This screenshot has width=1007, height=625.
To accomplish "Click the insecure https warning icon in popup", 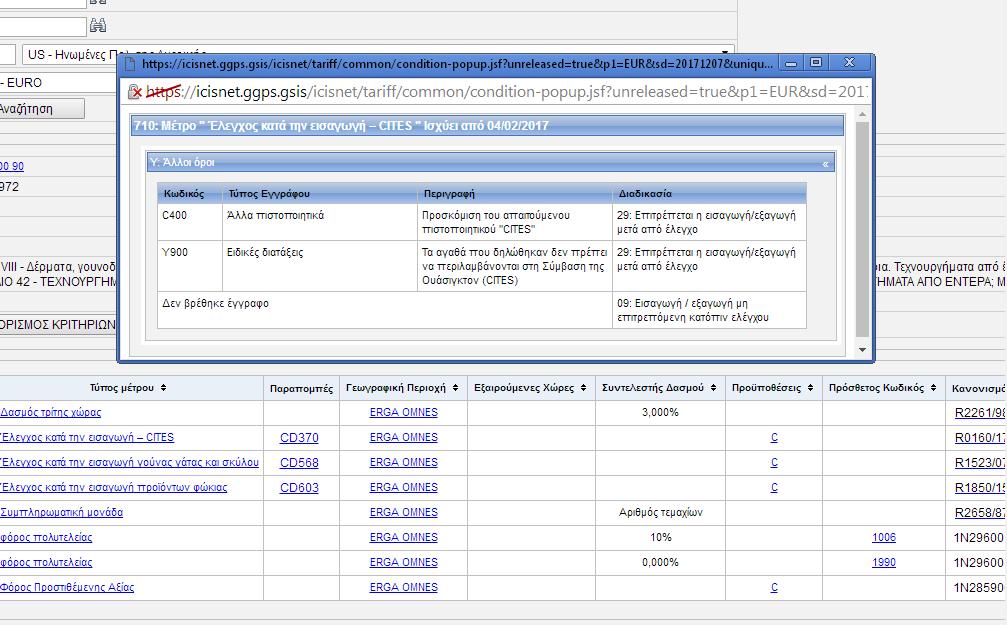I will 135,92.
